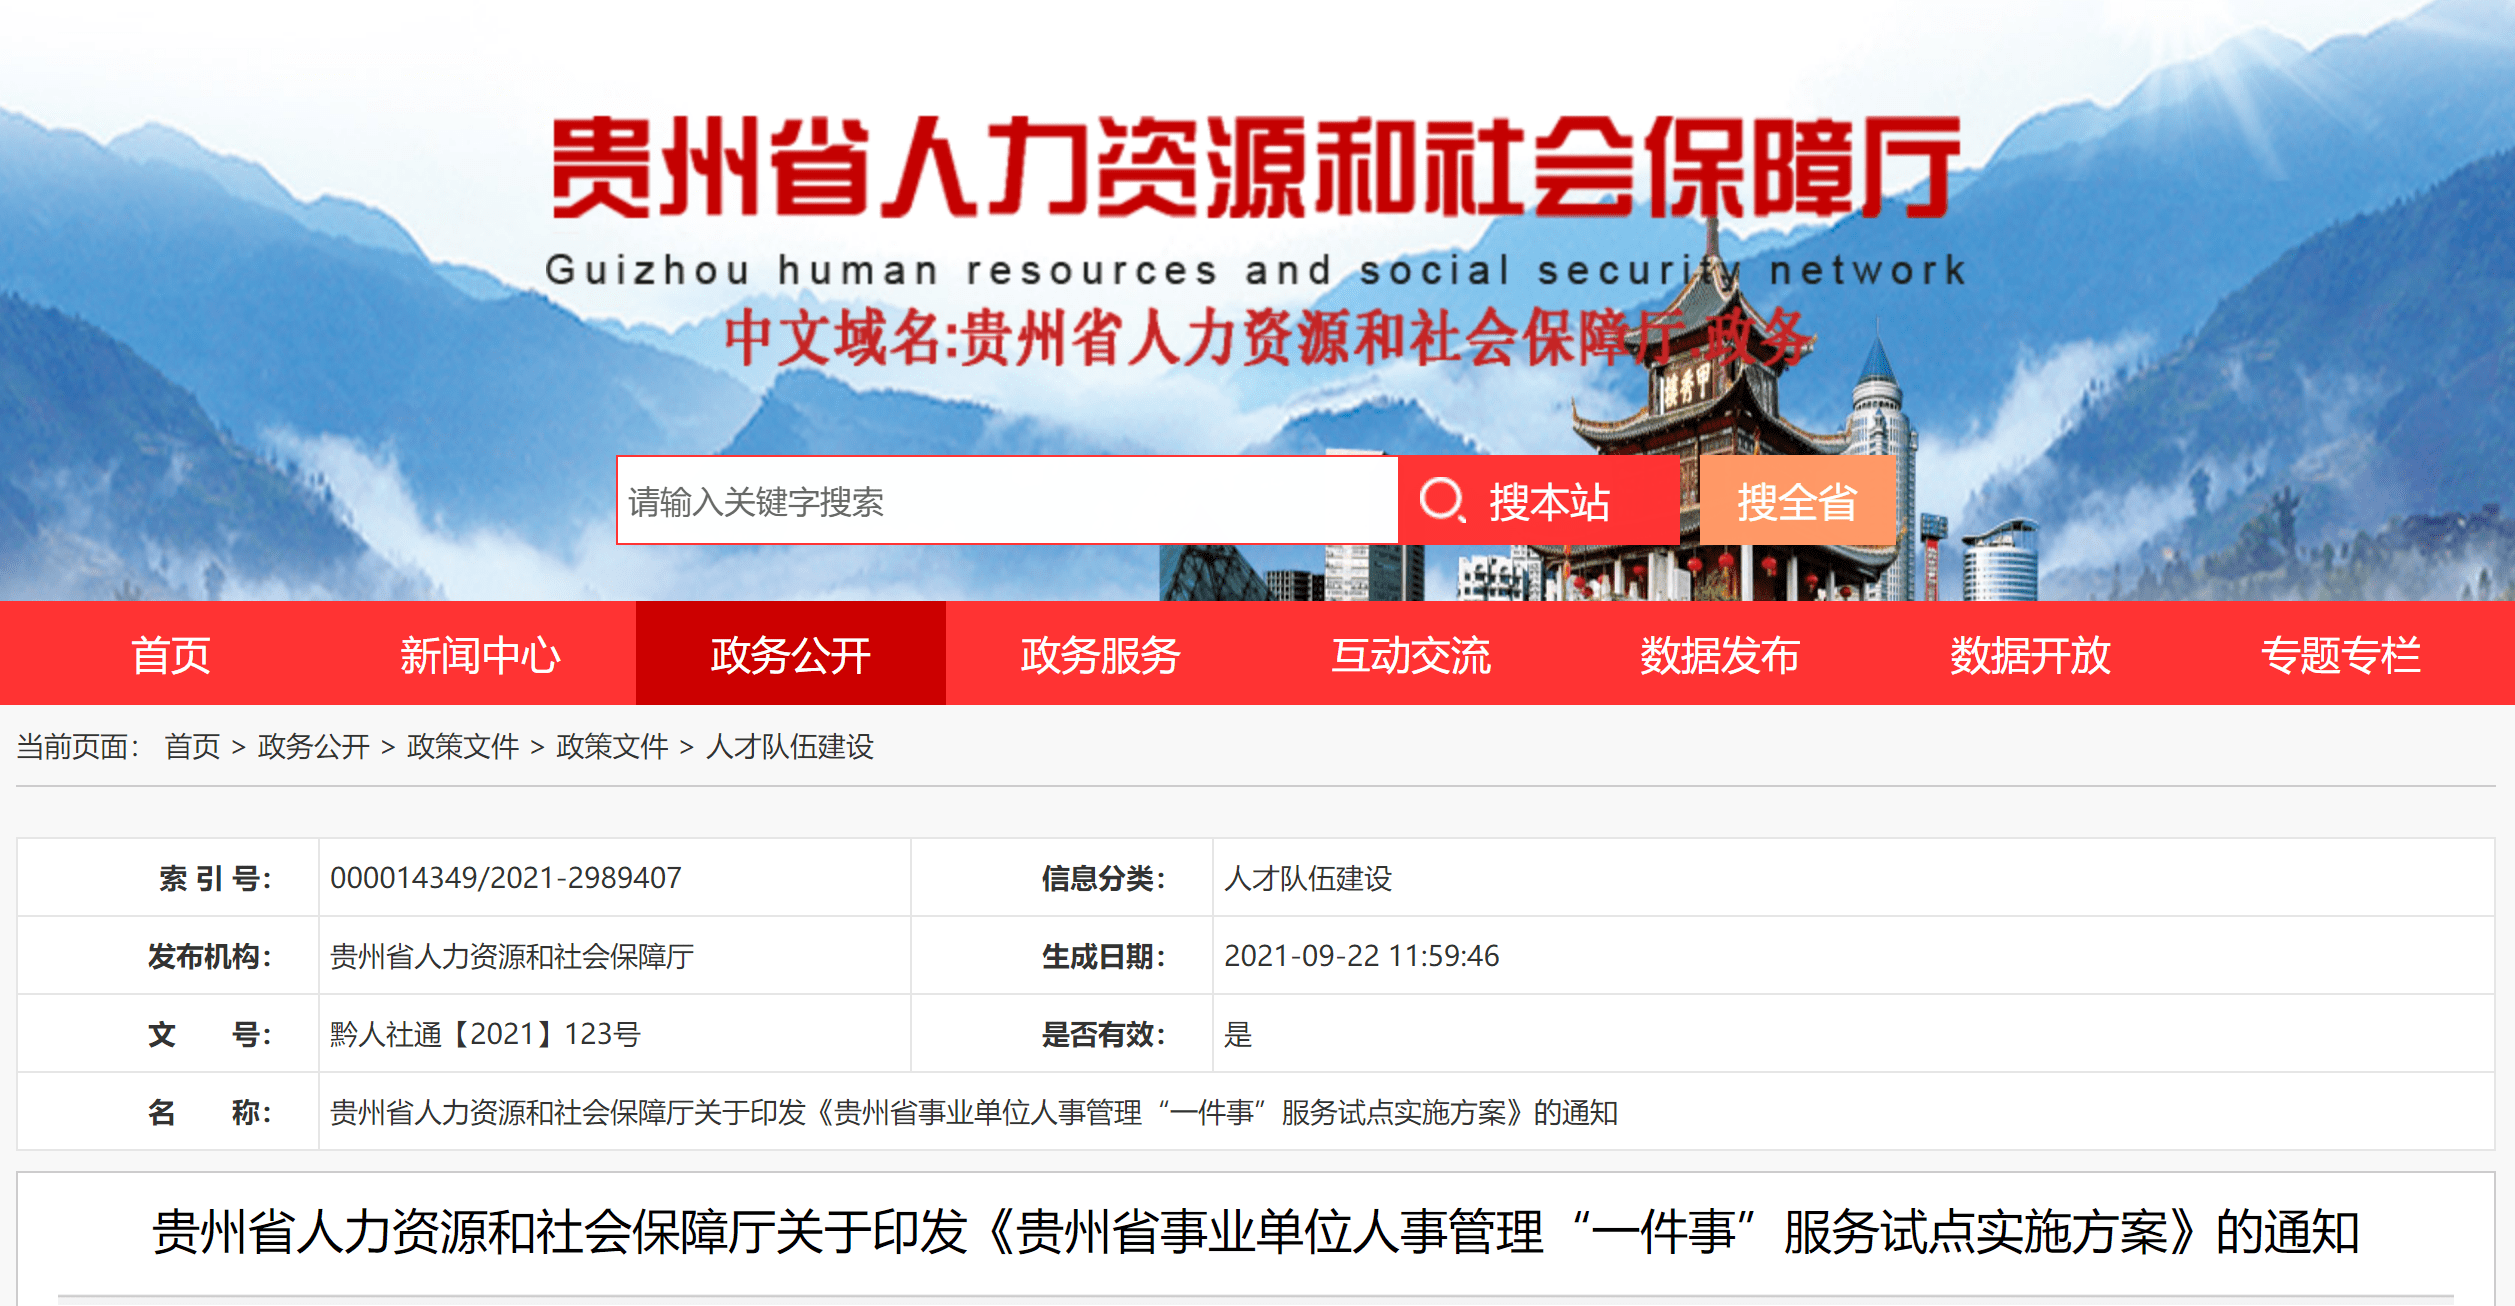Screen dimensions: 2515x1306
Task: Click the large article headline title
Action: coord(1256,1231)
